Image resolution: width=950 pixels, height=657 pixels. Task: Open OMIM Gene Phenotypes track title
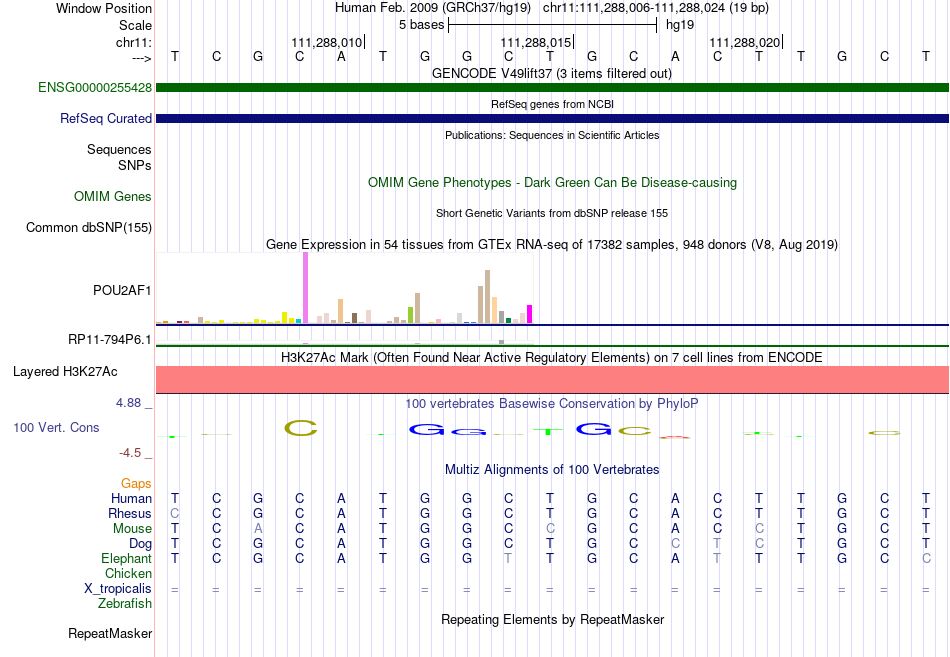pyautogui.click(x=552, y=182)
